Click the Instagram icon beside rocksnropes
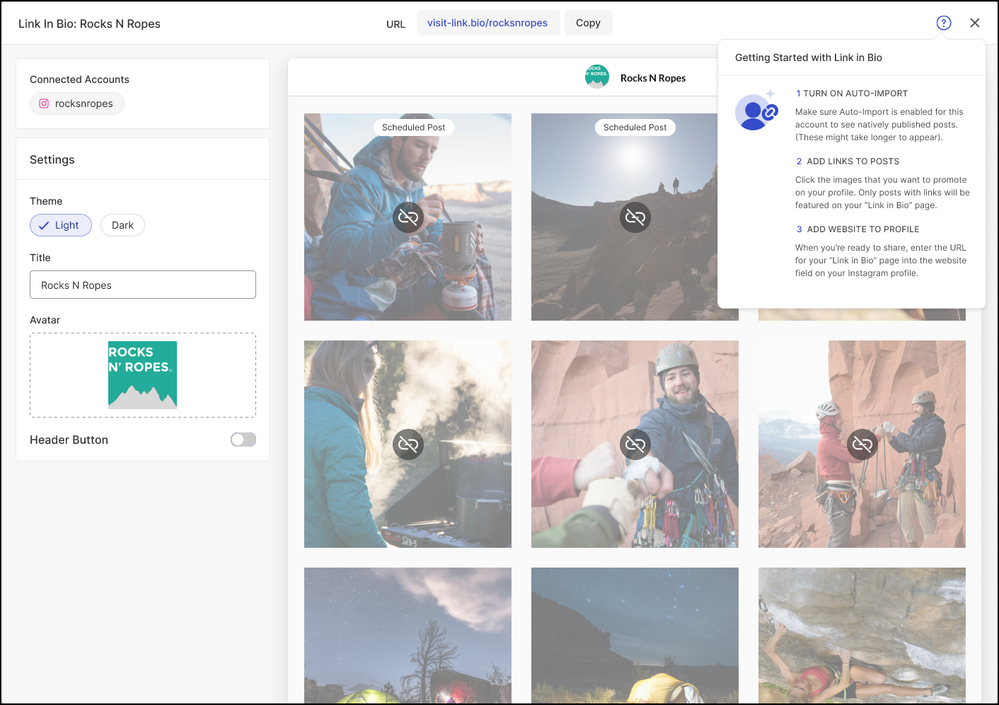 pyautogui.click(x=44, y=103)
